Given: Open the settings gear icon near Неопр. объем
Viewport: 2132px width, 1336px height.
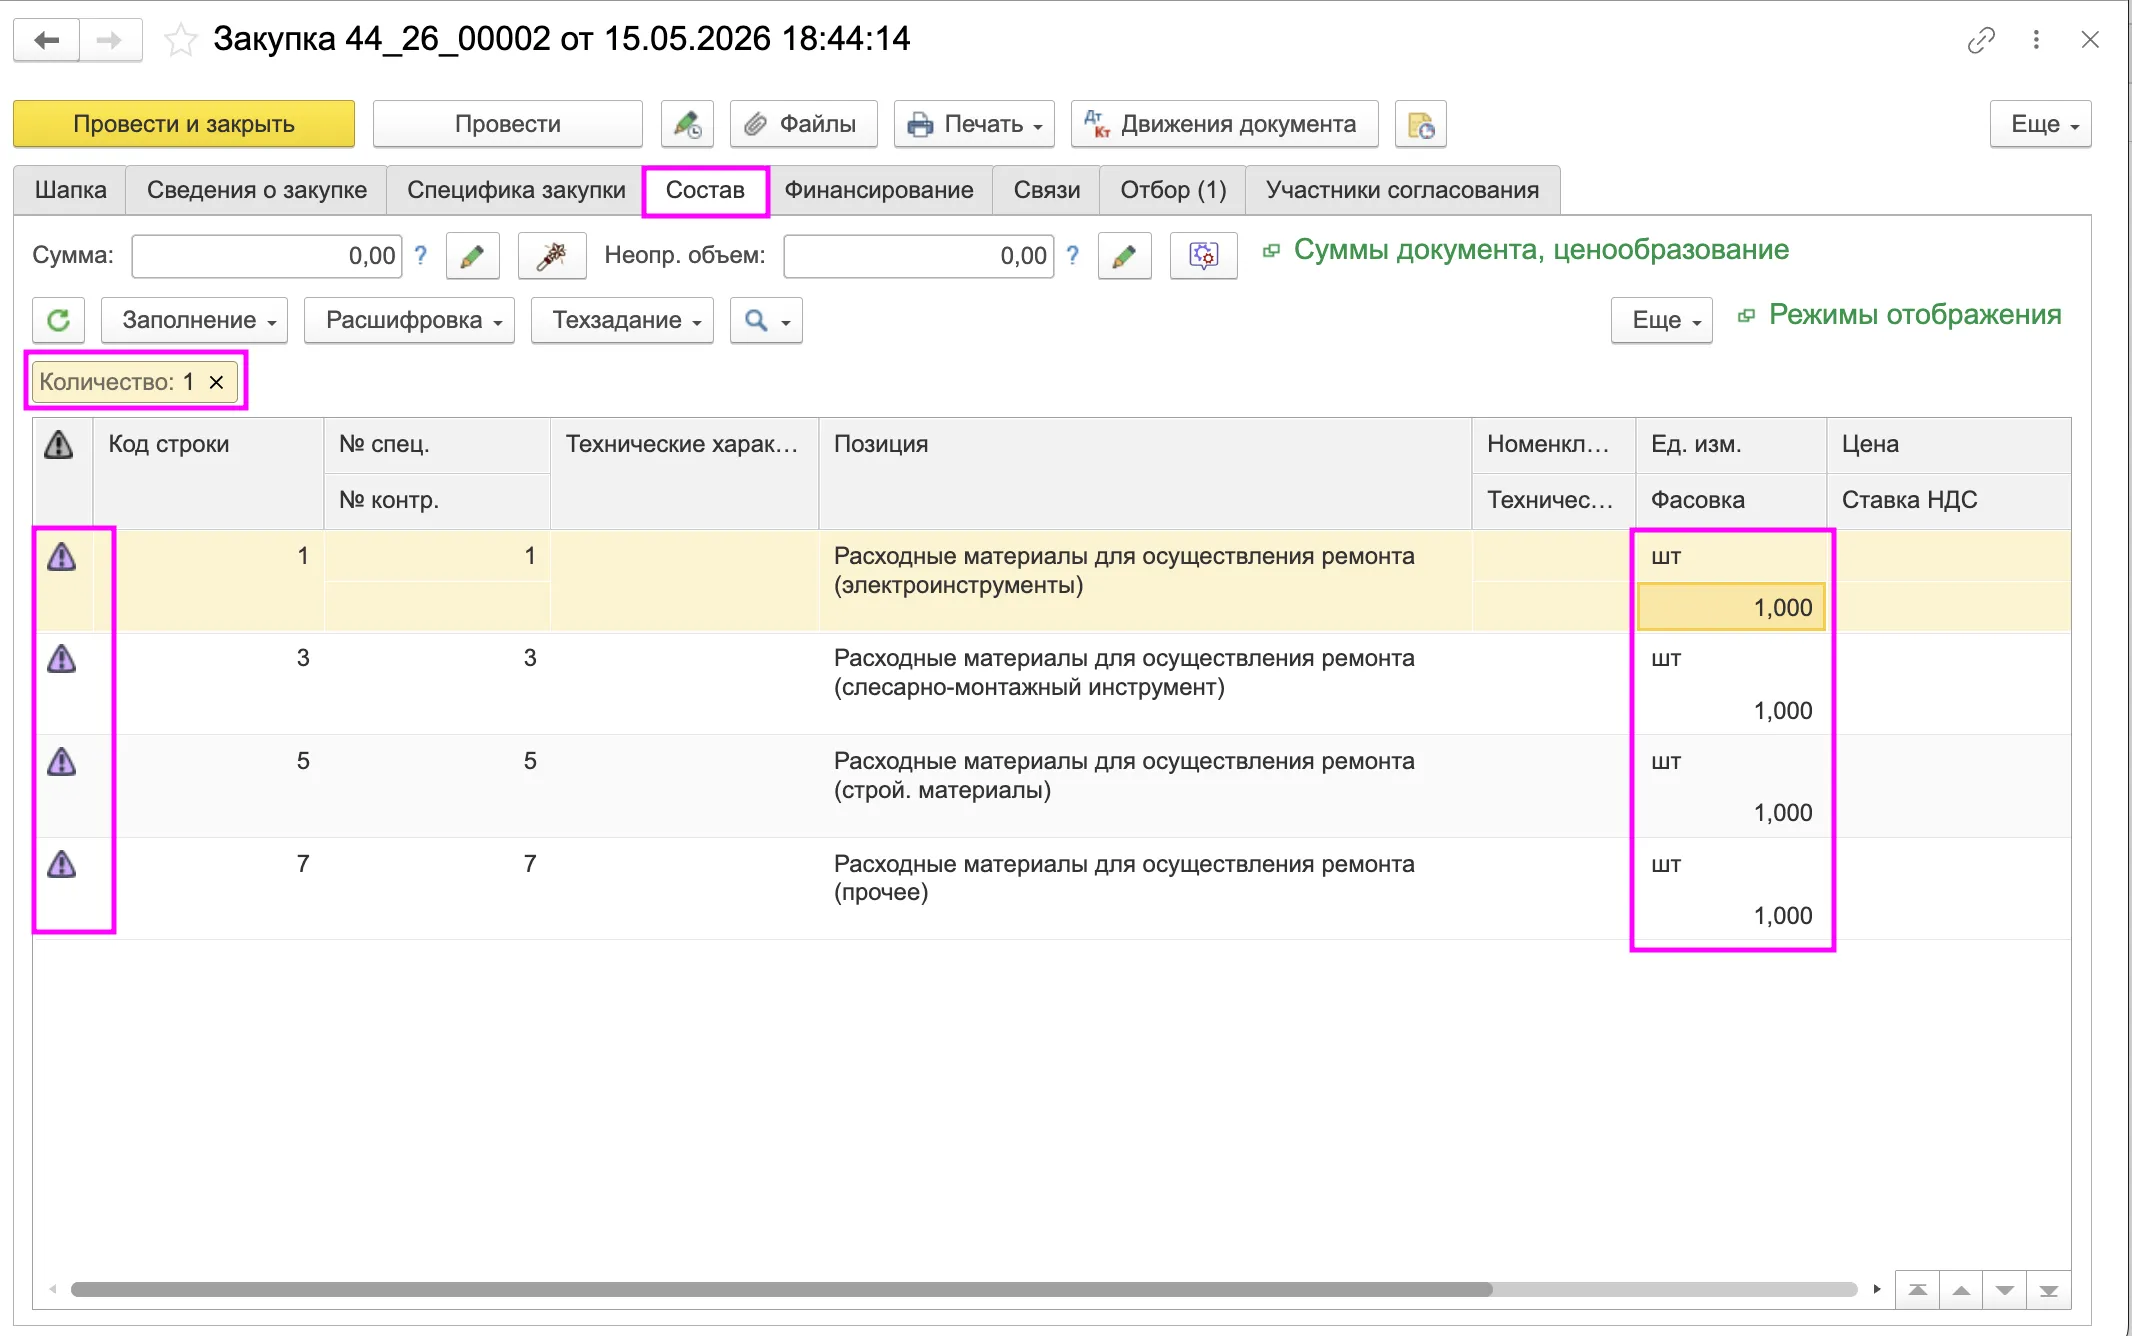Looking at the screenshot, I should tap(1203, 256).
